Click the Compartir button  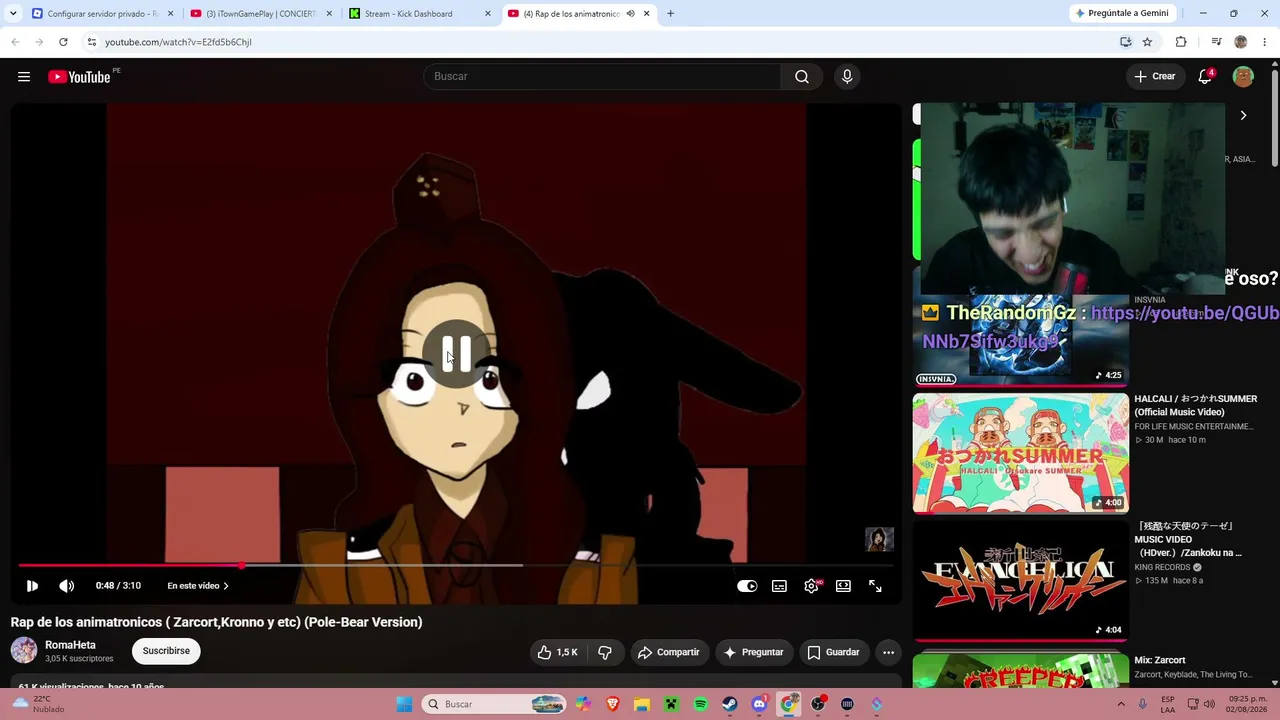coord(669,652)
